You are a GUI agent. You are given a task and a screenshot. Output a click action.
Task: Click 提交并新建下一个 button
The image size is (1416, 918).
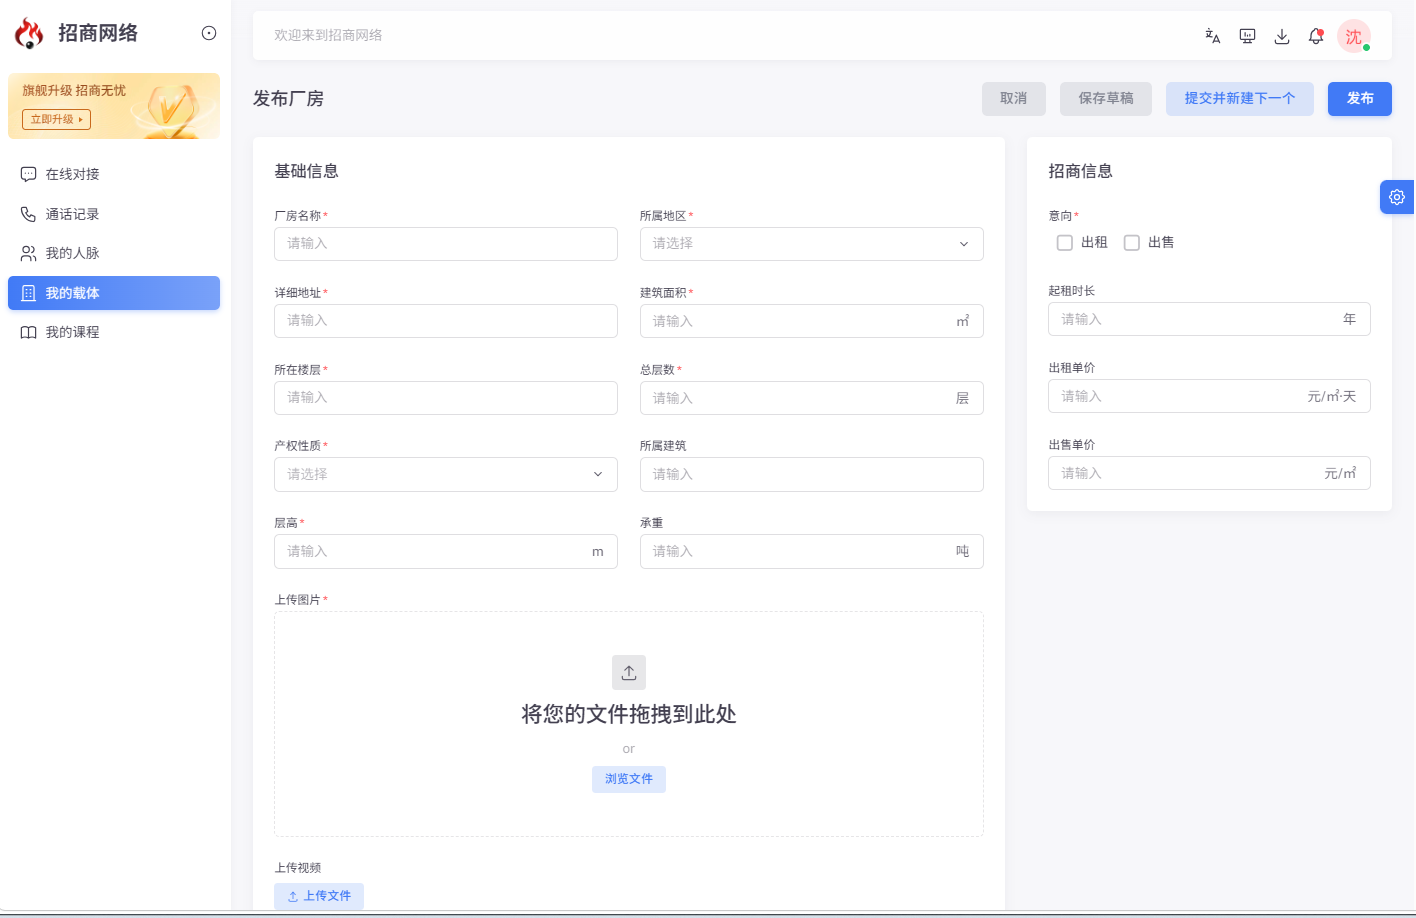(1240, 99)
